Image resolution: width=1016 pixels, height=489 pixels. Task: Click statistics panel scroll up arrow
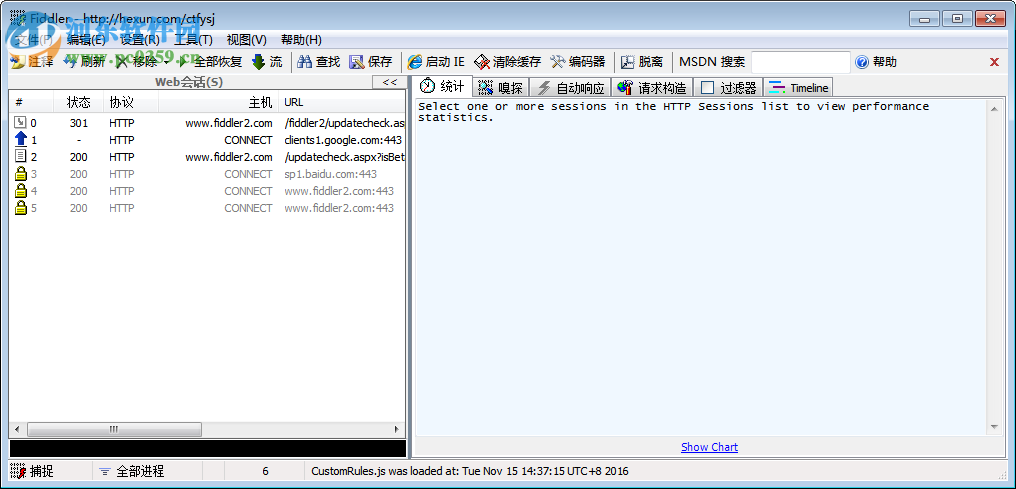(x=994, y=109)
